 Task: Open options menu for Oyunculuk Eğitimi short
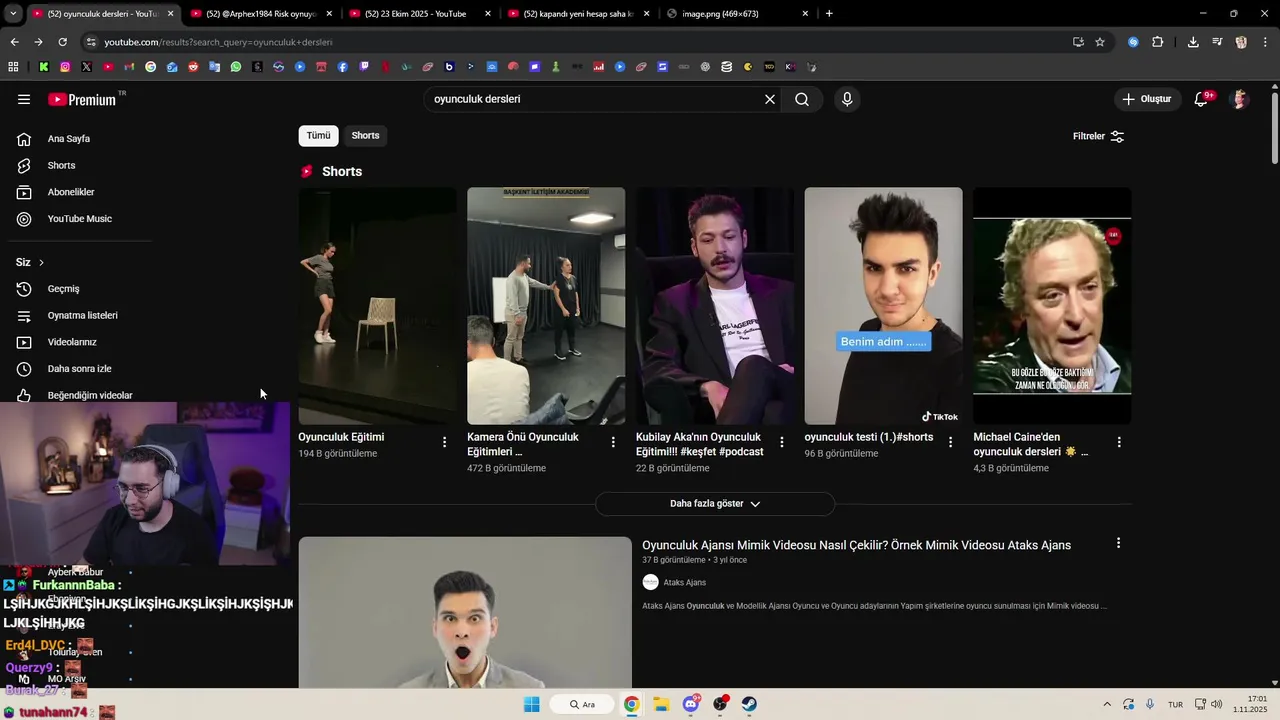pyautogui.click(x=445, y=442)
